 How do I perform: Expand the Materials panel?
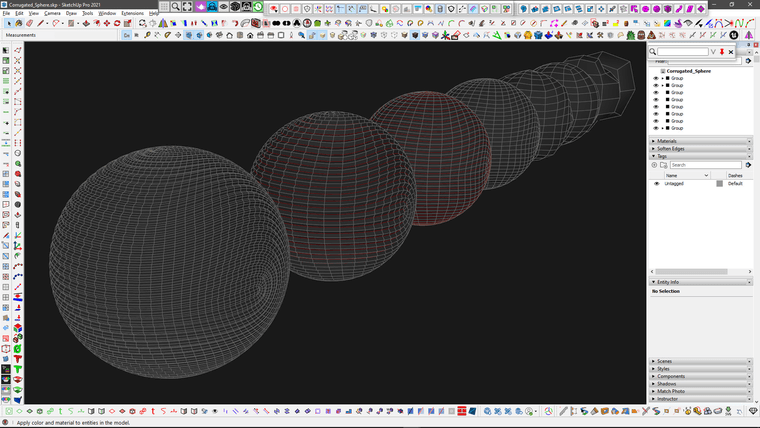(666, 141)
